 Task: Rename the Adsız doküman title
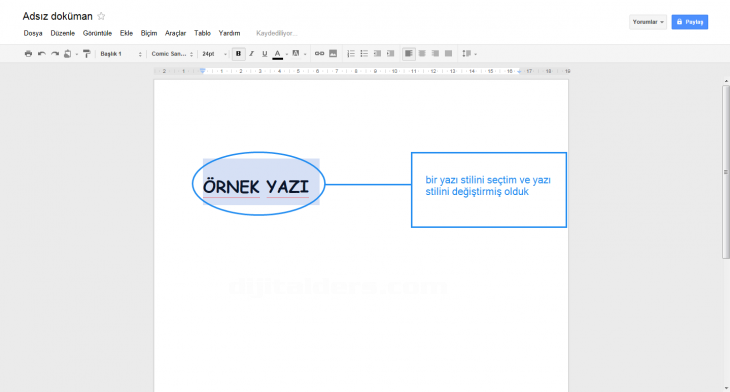tap(58, 16)
